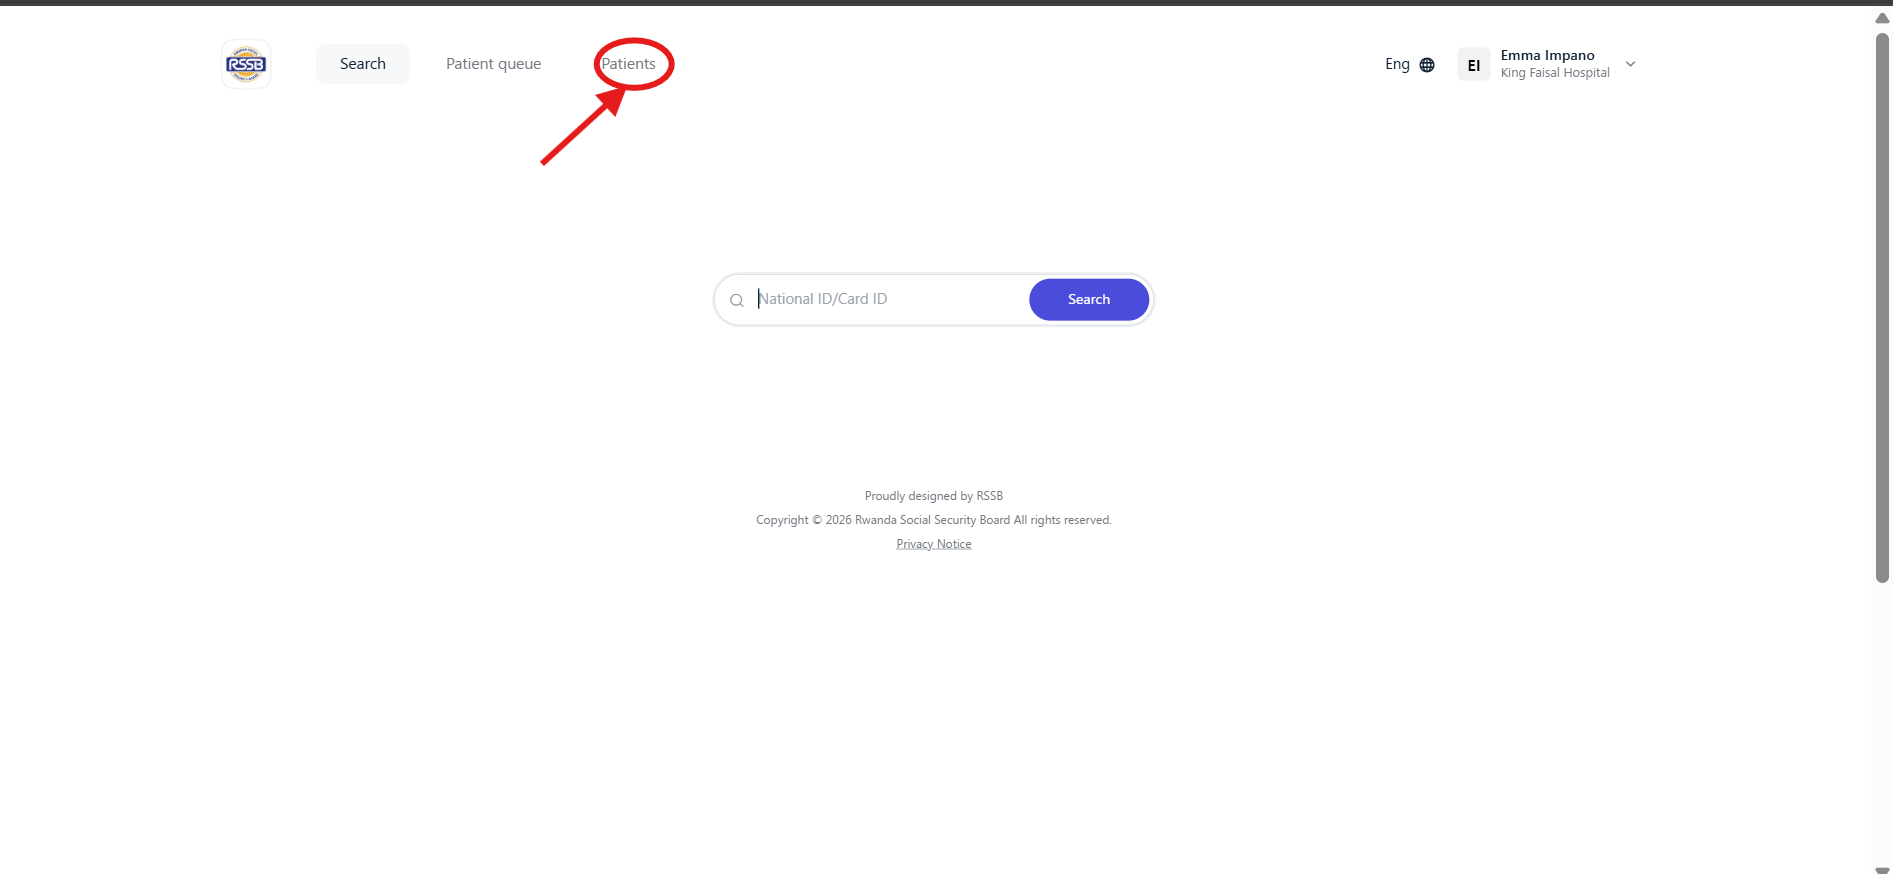The width and height of the screenshot is (1893, 874).
Task: Click the blue Search button
Action: pos(1089,300)
